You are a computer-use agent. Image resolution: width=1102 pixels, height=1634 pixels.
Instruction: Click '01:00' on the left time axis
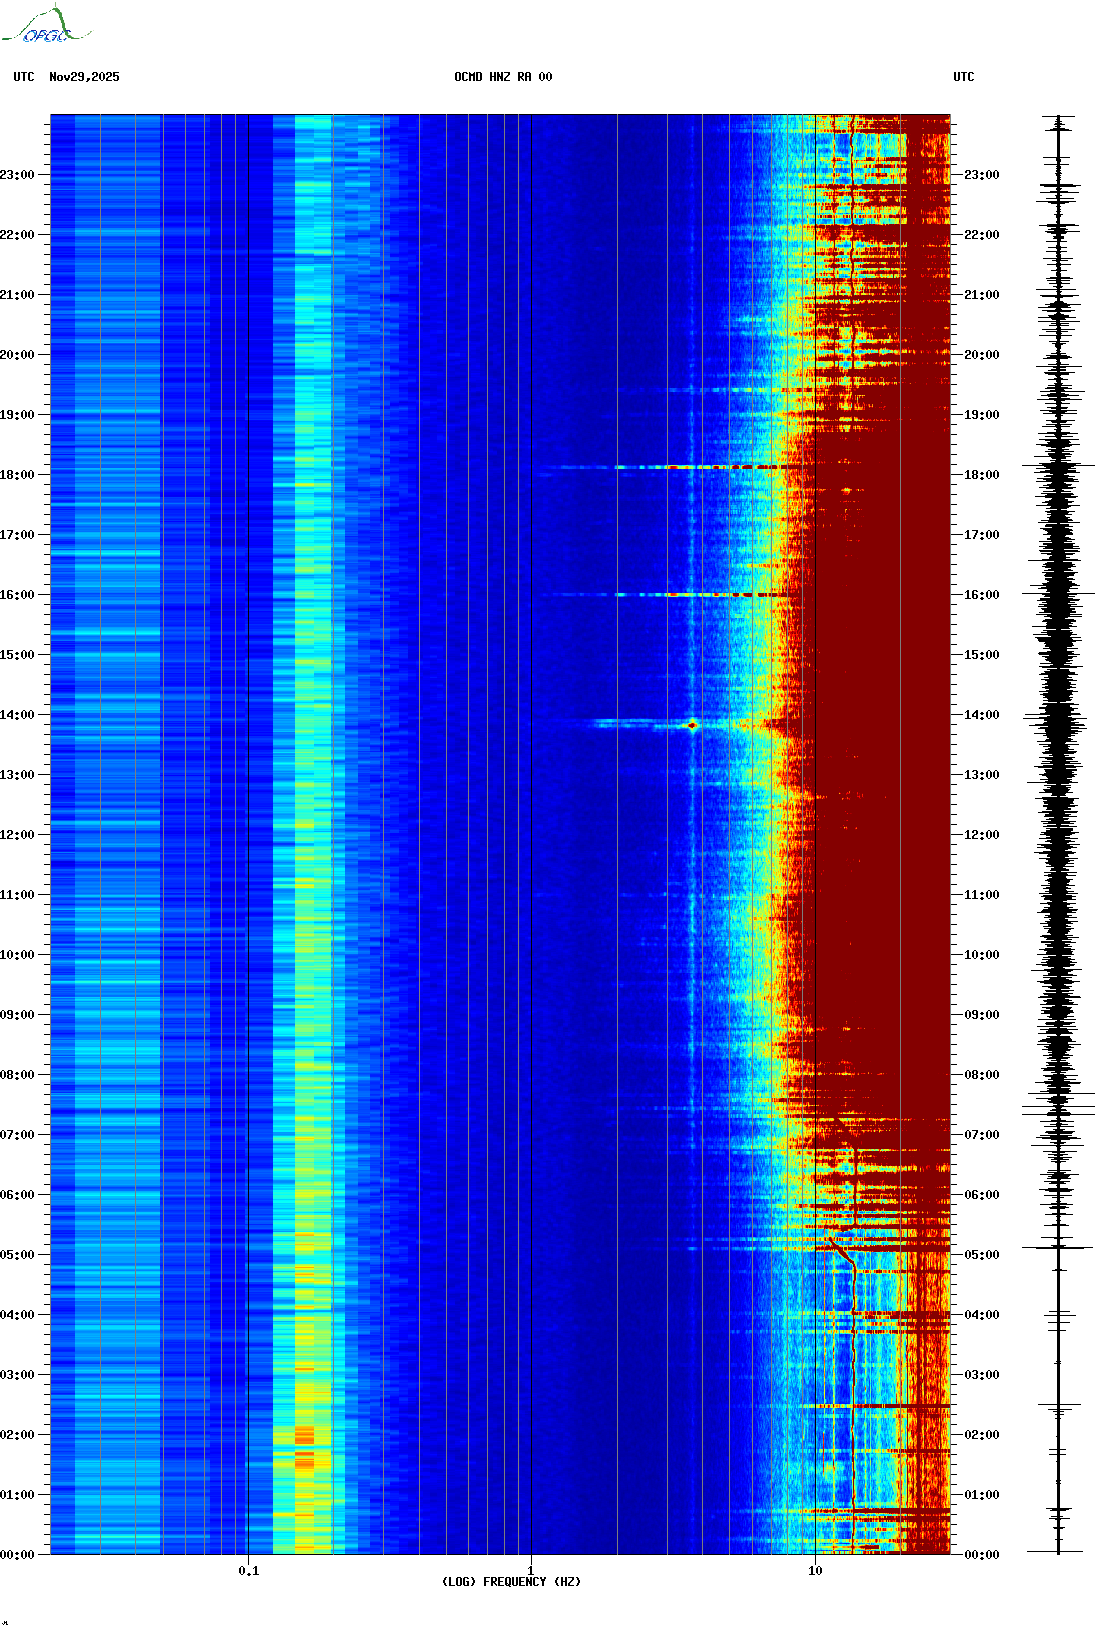point(17,1495)
